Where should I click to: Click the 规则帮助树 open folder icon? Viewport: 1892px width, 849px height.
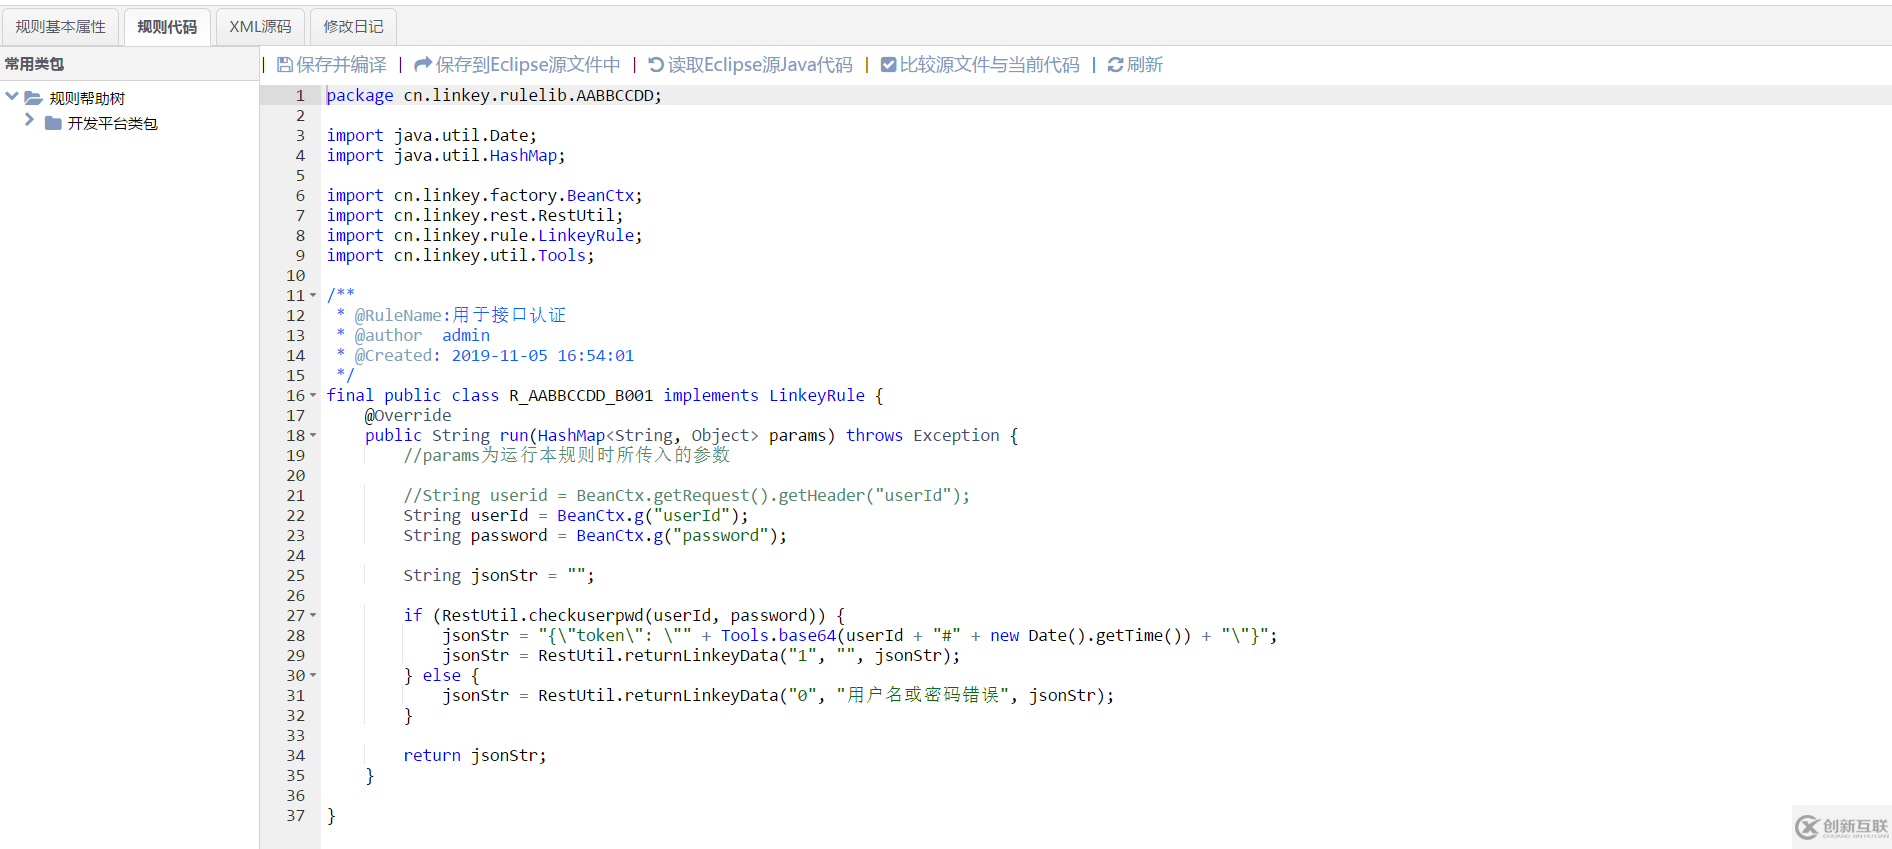coord(33,98)
